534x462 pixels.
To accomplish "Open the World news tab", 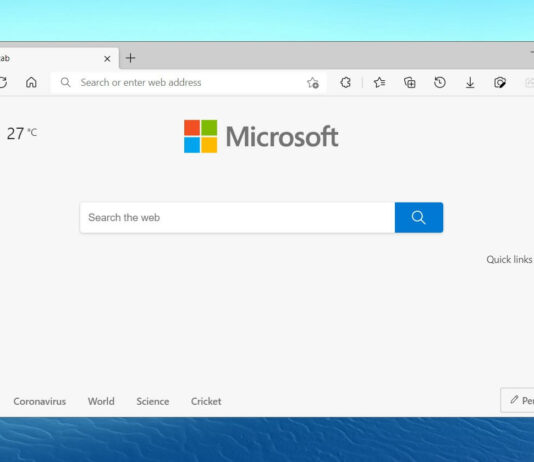I will pyautogui.click(x=101, y=401).
